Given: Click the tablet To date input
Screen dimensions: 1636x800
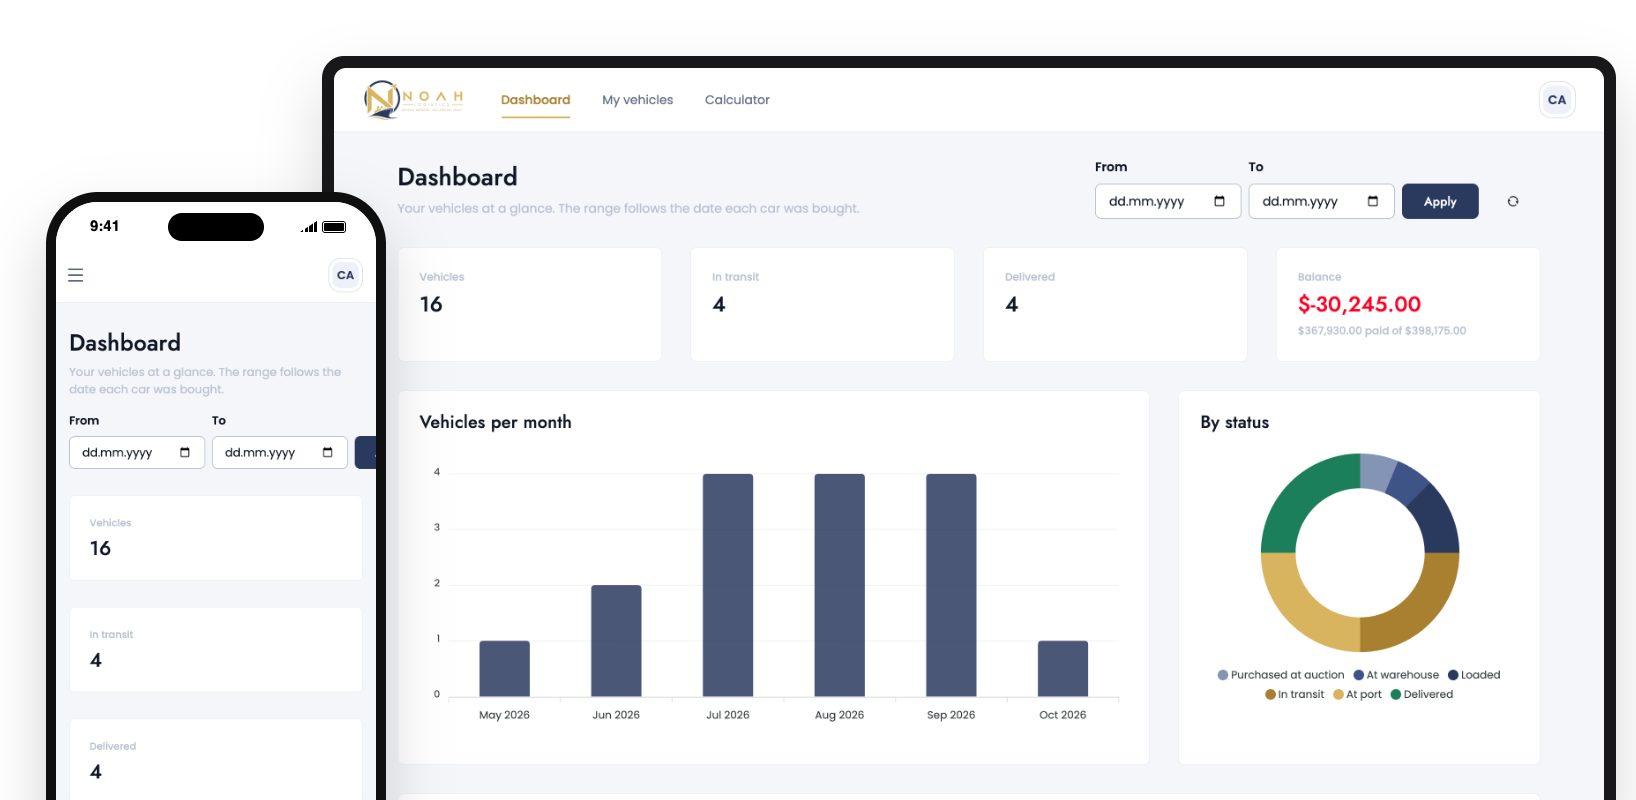Looking at the screenshot, I should [1321, 201].
